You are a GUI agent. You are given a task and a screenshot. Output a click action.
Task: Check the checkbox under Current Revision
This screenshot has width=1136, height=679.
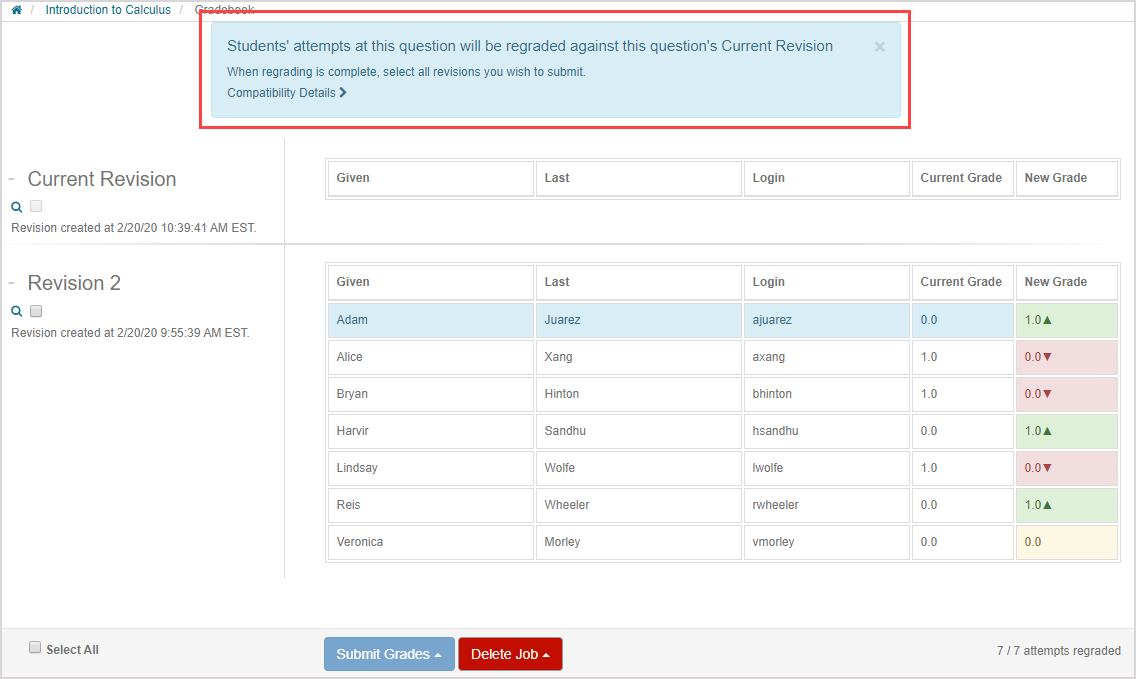(x=35, y=206)
